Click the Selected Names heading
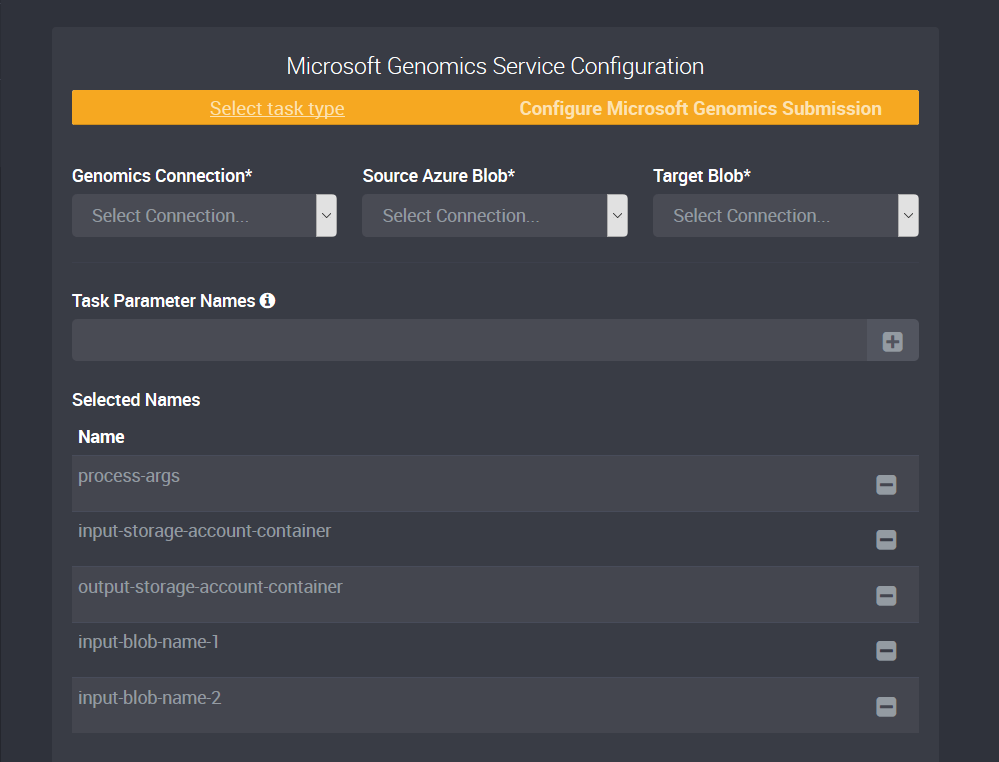Viewport: 999px width, 762px height. click(x=136, y=400)
